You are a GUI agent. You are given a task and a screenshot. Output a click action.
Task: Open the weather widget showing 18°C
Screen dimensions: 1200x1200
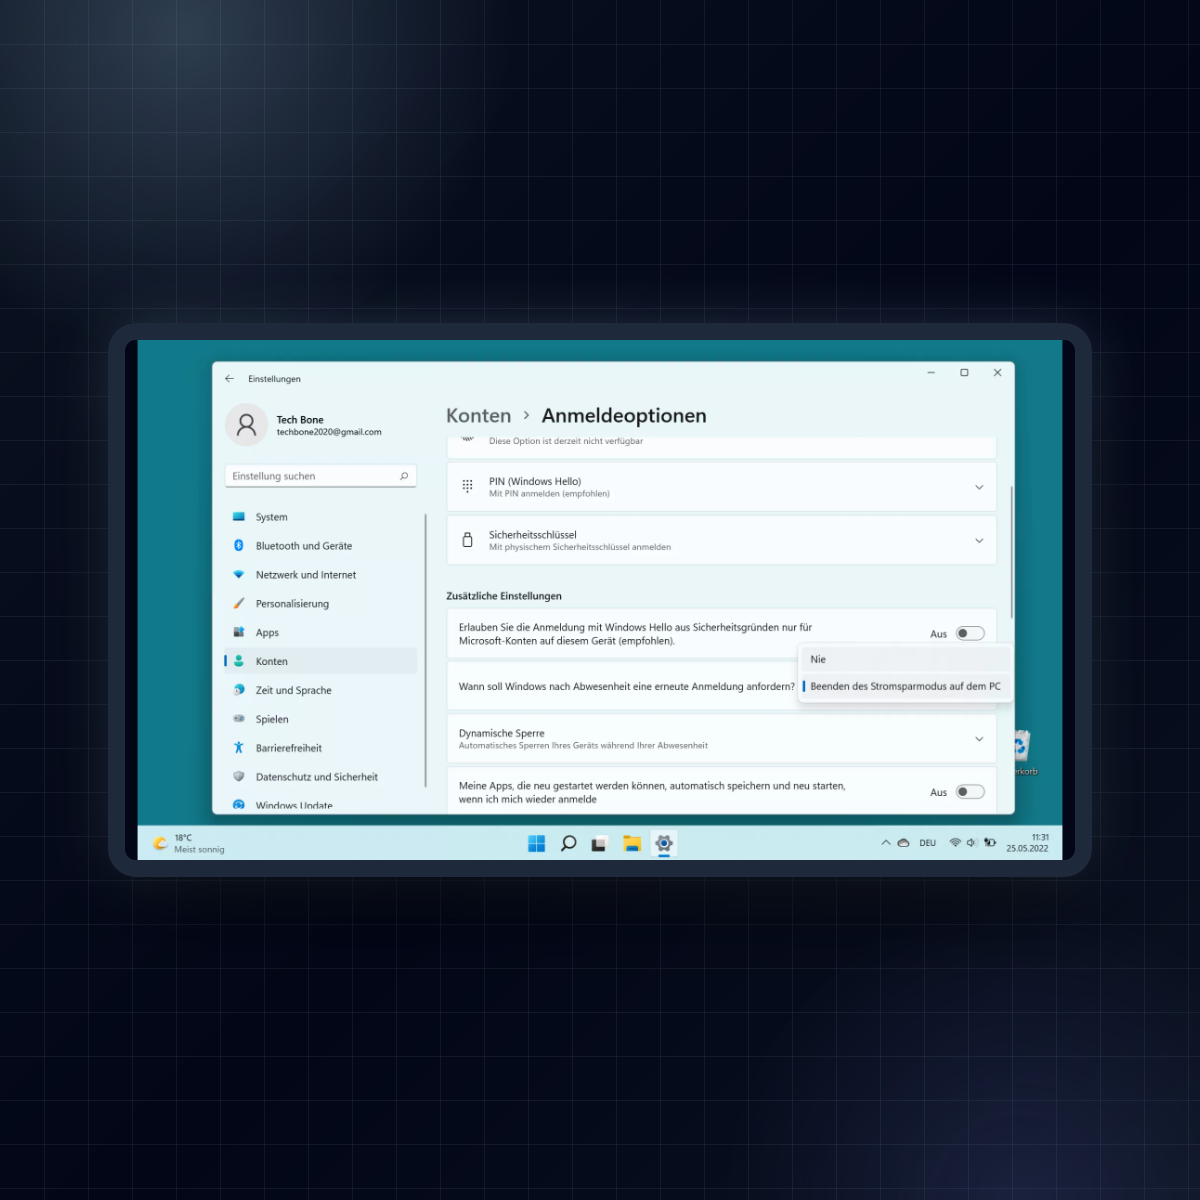point(189,844)
